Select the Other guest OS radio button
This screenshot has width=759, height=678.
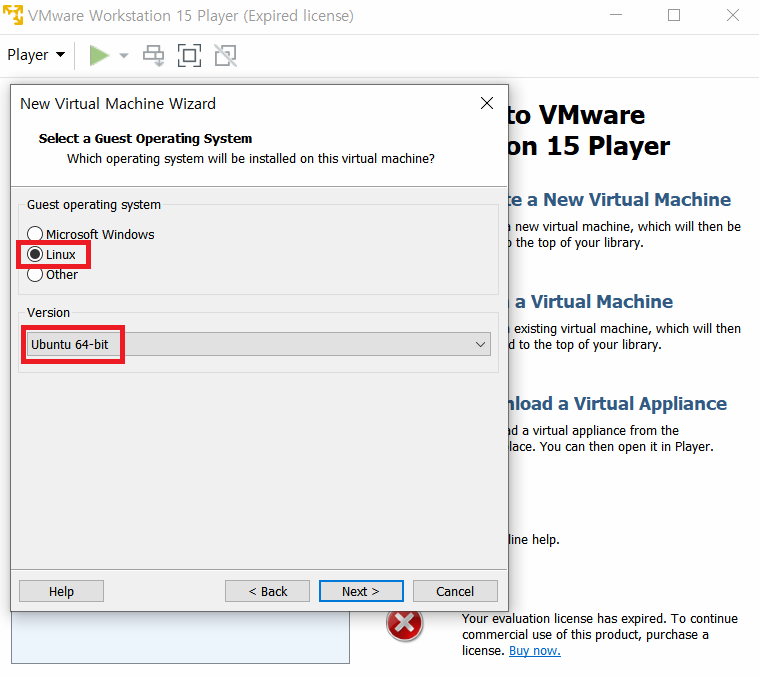pos(35,275)
